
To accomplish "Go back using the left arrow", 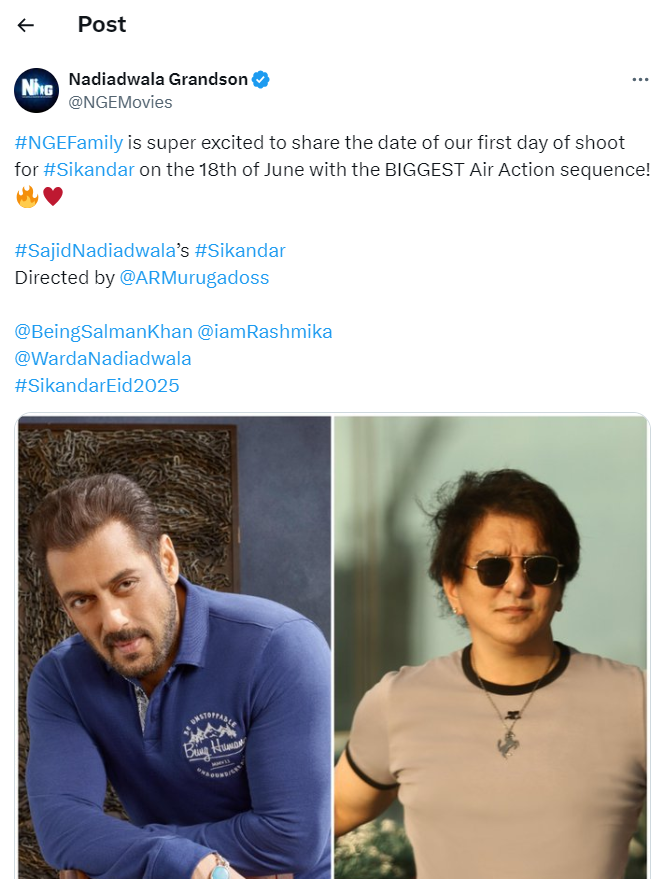I will (26, 26).
